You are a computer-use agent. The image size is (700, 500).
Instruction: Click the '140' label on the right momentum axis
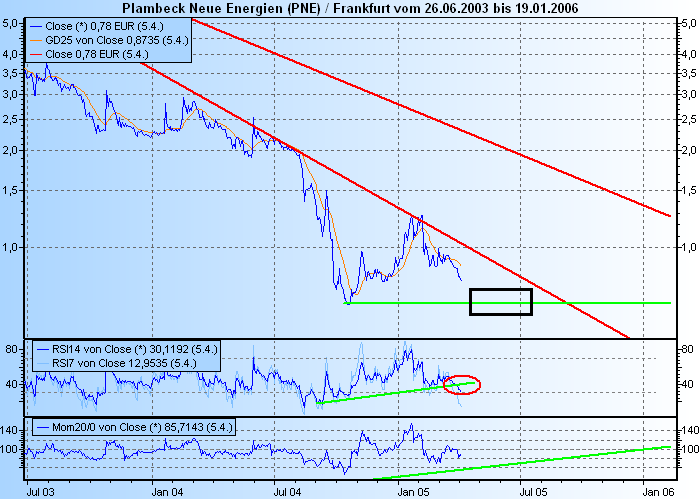(690, 430)
